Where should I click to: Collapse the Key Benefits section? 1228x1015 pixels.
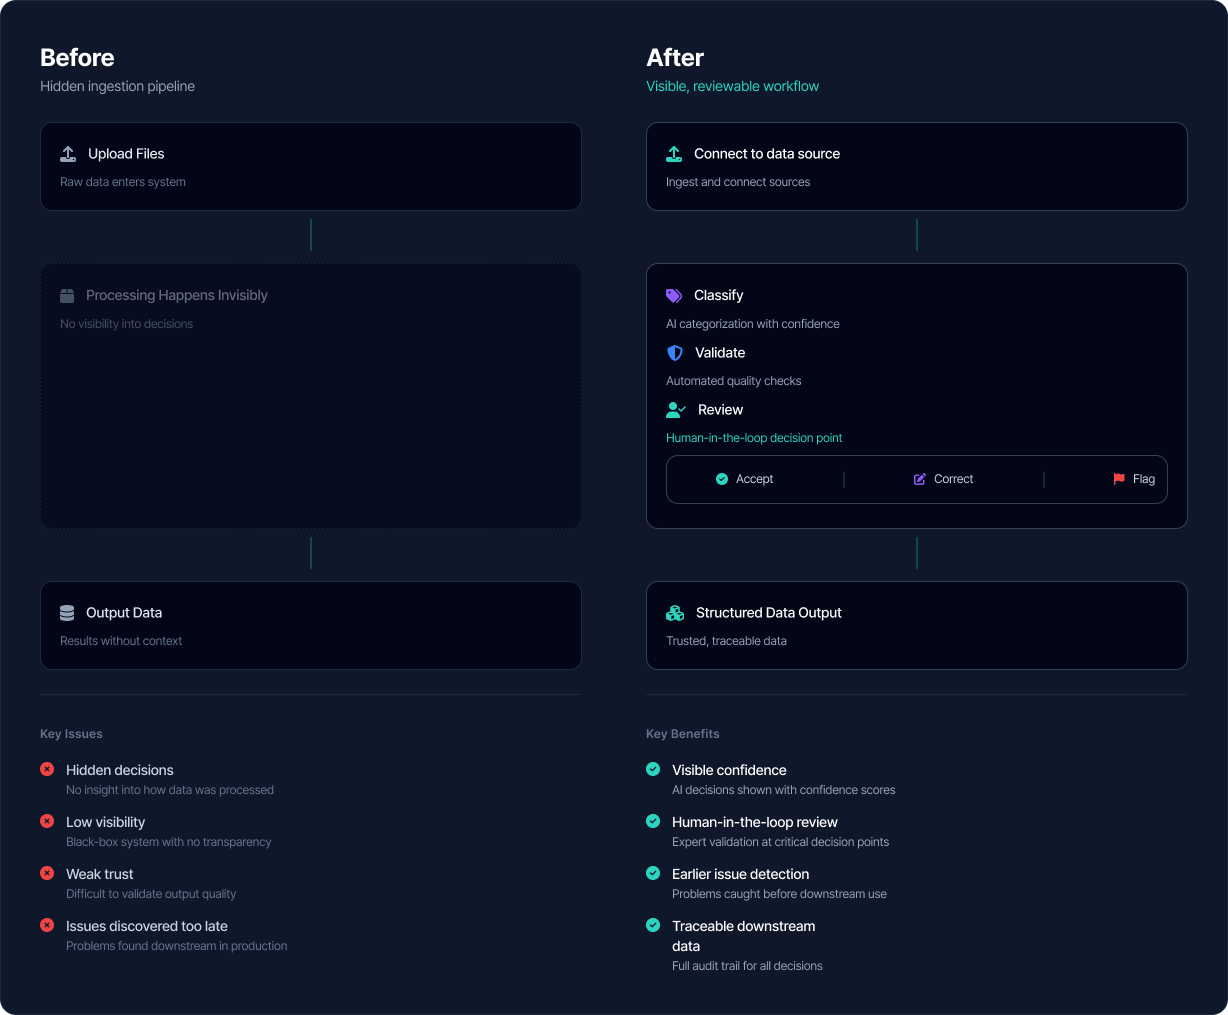683,733
